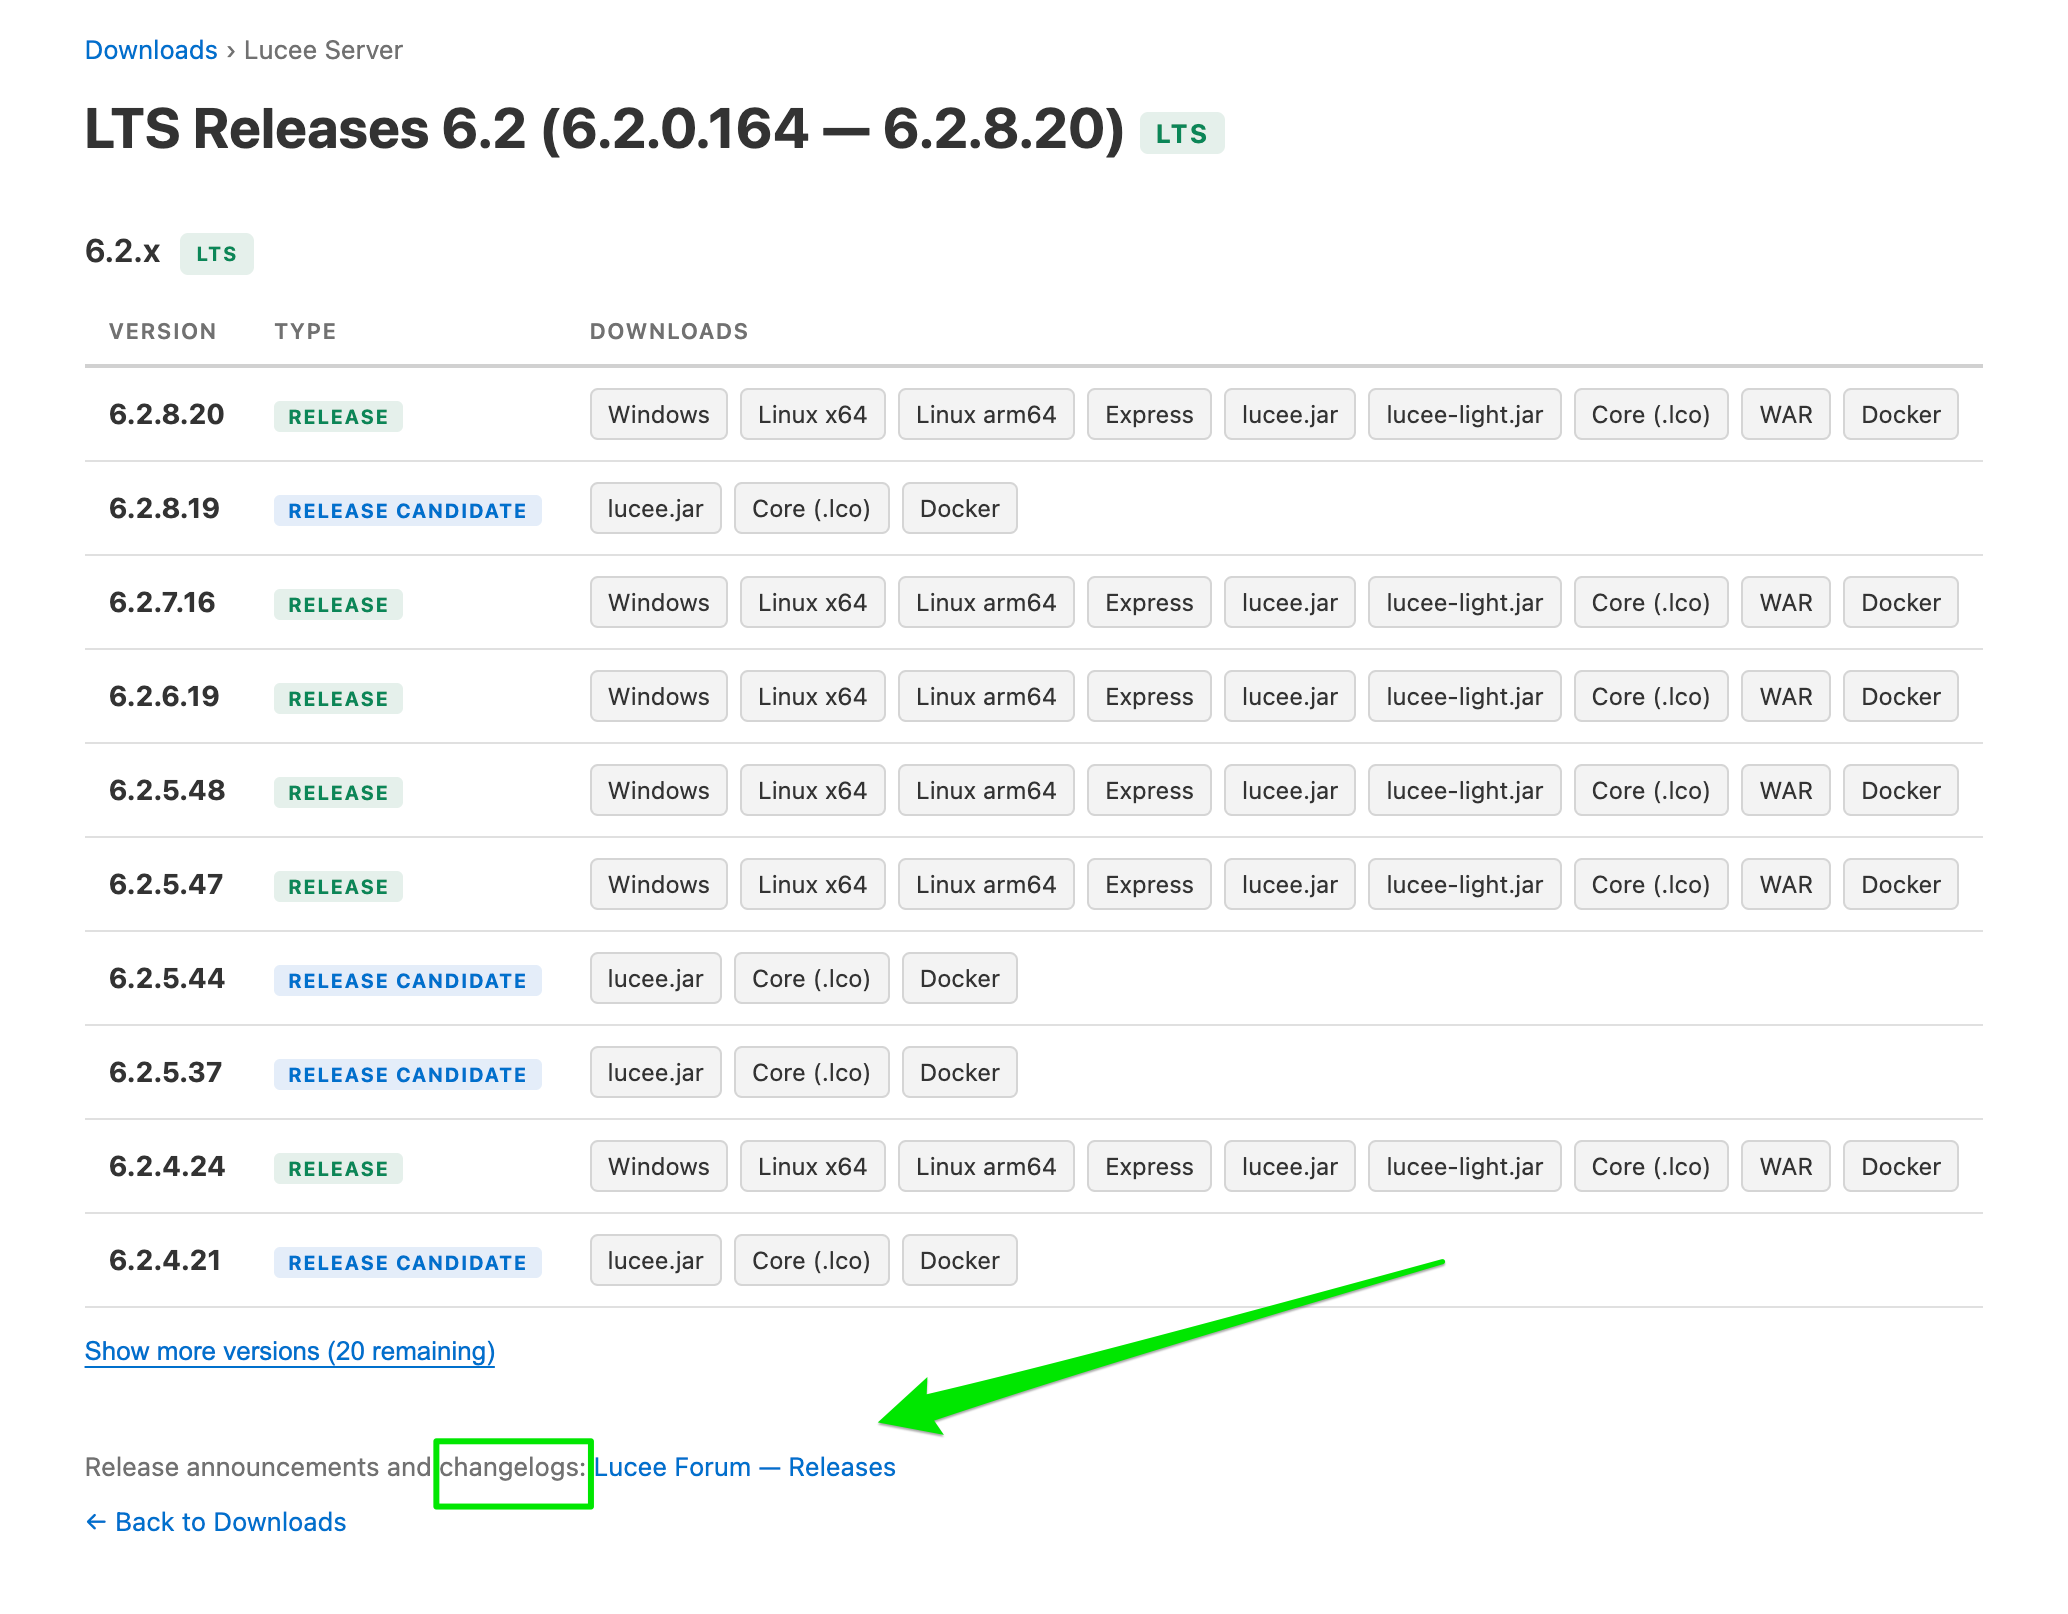Screen dimensions: 2068x1614
Task: Download Windows installer for 6.2.4.24
Action: click(659, 1166)
